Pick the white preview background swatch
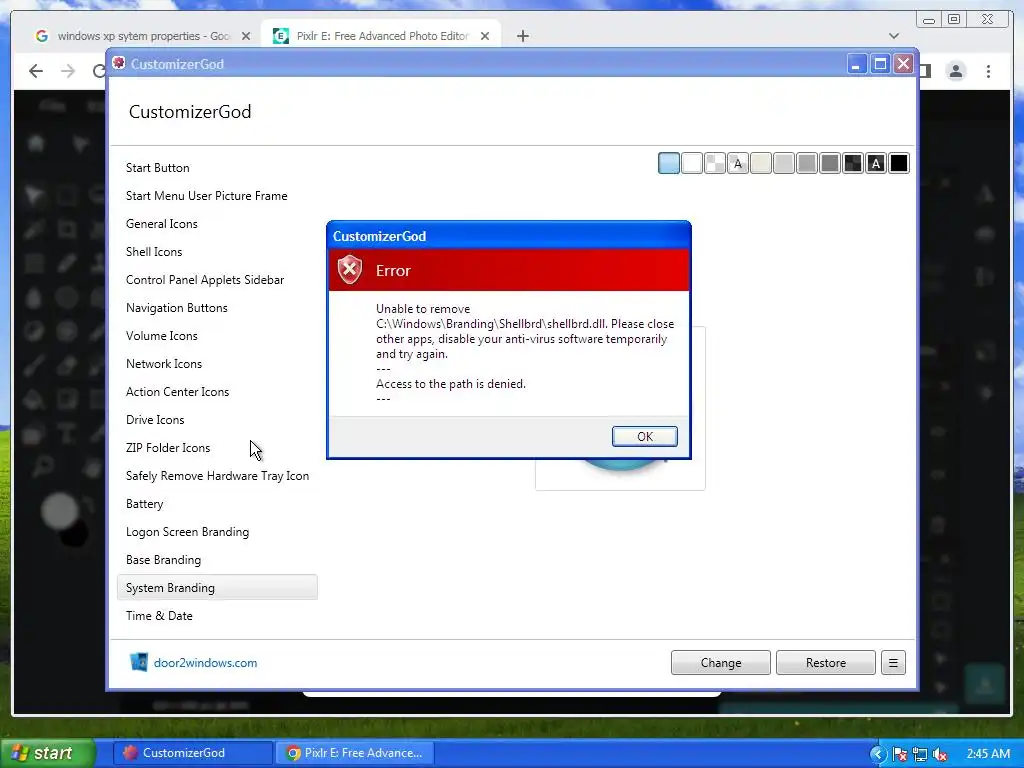 click(x=692, y=163)
